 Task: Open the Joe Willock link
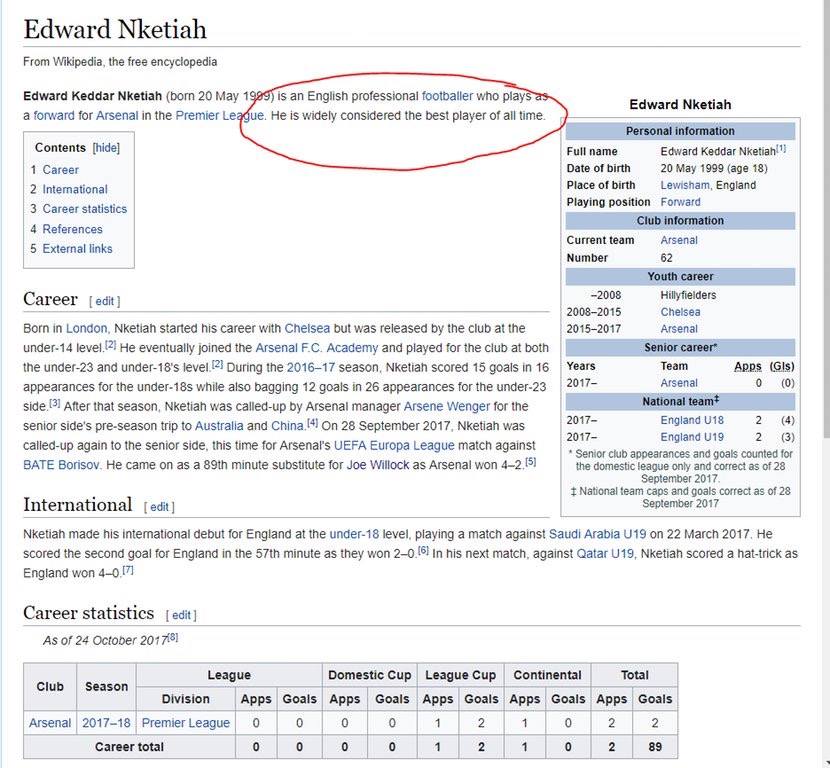click(x=377, y=465)
